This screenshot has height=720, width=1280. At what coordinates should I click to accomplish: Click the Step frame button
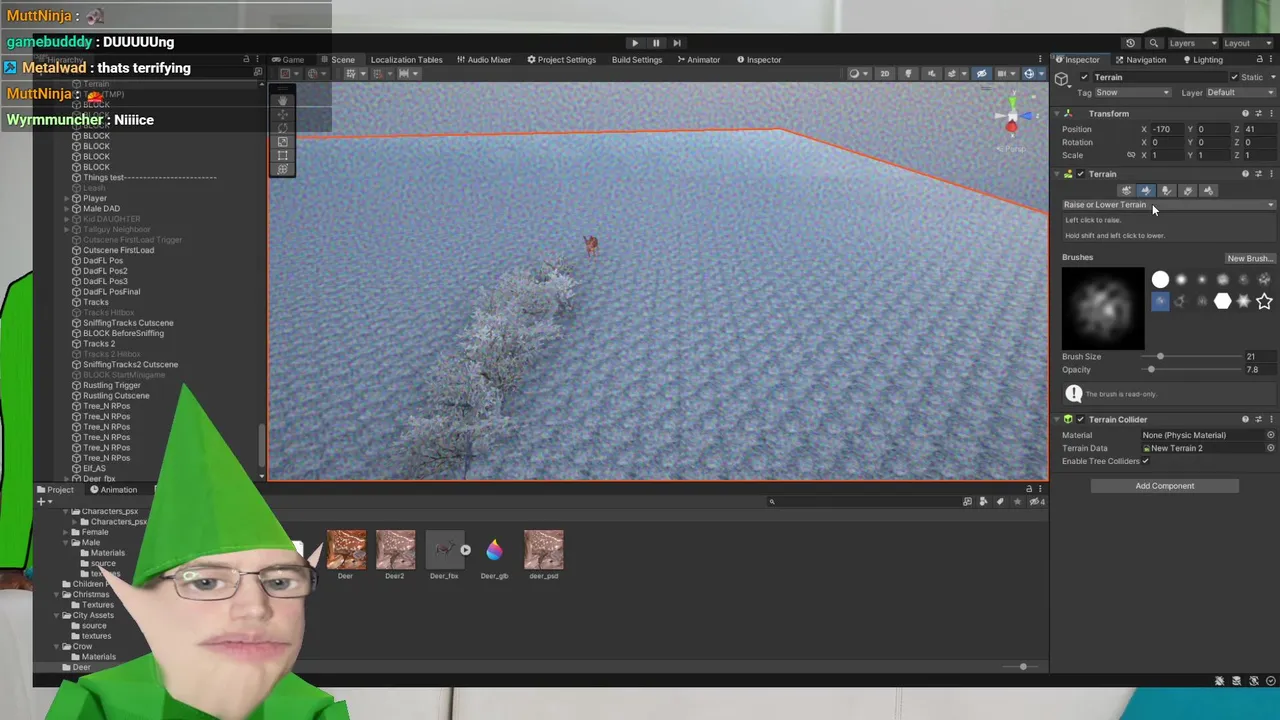click(x=677, y=43)
